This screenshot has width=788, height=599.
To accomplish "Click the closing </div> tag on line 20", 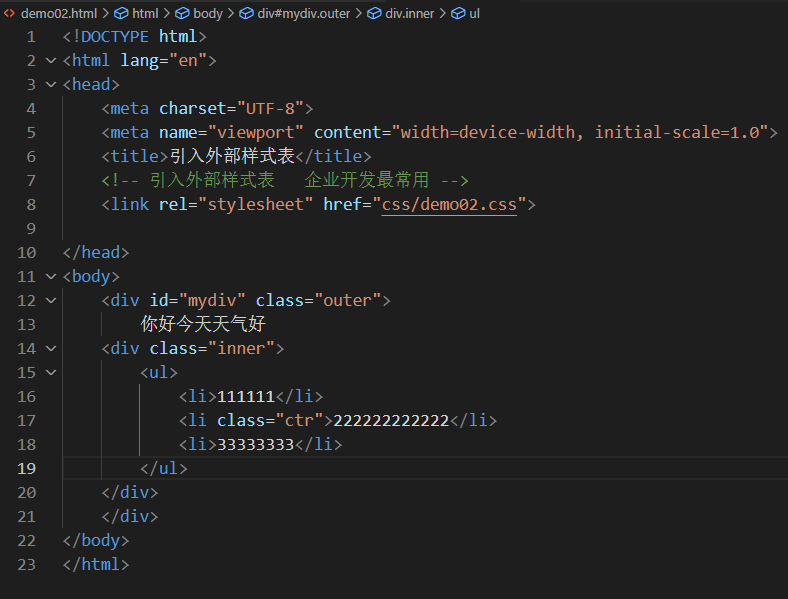I will pos(130,492).
